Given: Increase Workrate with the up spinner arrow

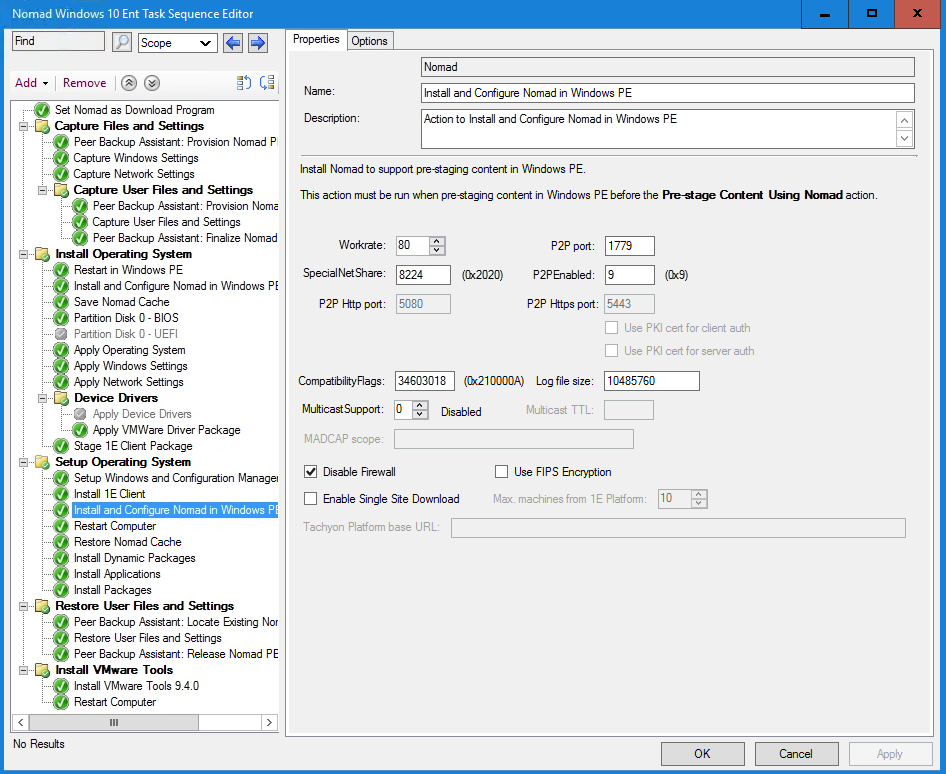Looking at the screenshot, I should (437, 241).
